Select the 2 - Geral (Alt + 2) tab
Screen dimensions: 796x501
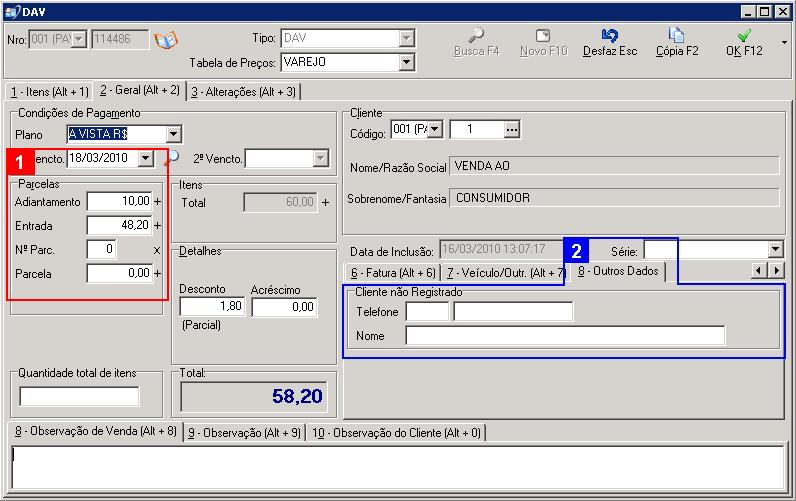[140, 90]
